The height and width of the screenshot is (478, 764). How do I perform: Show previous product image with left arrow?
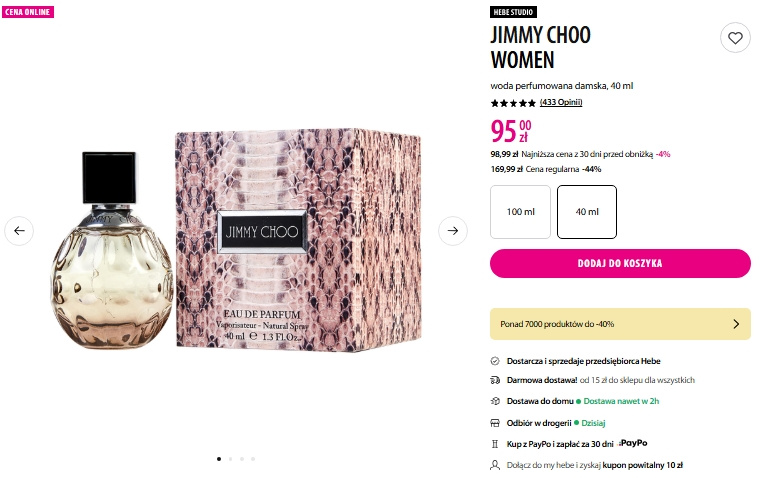point(19,230)
